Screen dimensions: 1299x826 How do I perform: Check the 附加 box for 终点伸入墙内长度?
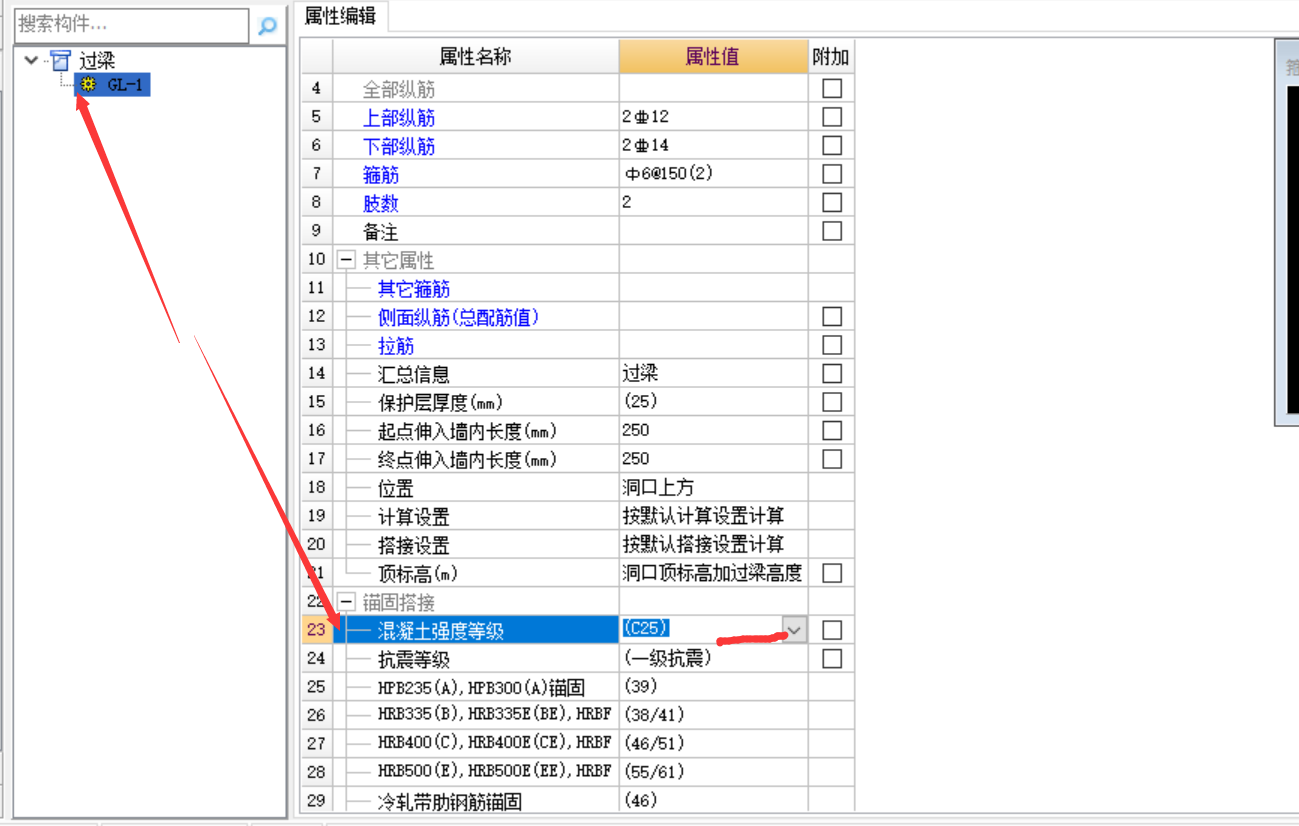pyautogui.click(x=832, y=459)
